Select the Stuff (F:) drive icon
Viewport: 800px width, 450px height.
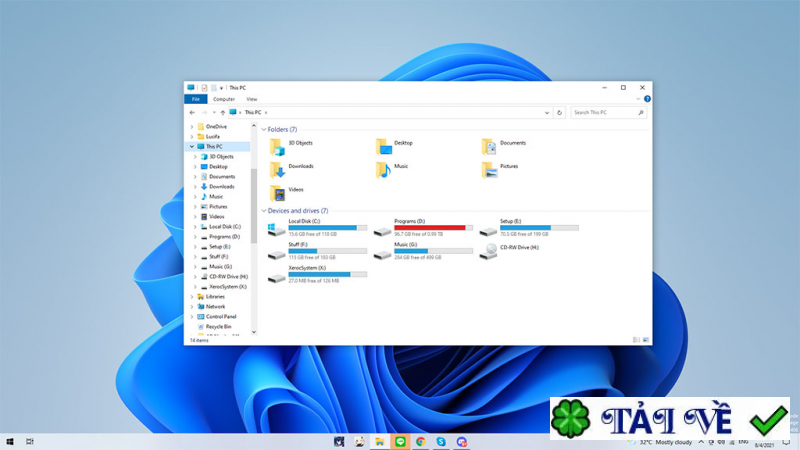pos(276,253)
